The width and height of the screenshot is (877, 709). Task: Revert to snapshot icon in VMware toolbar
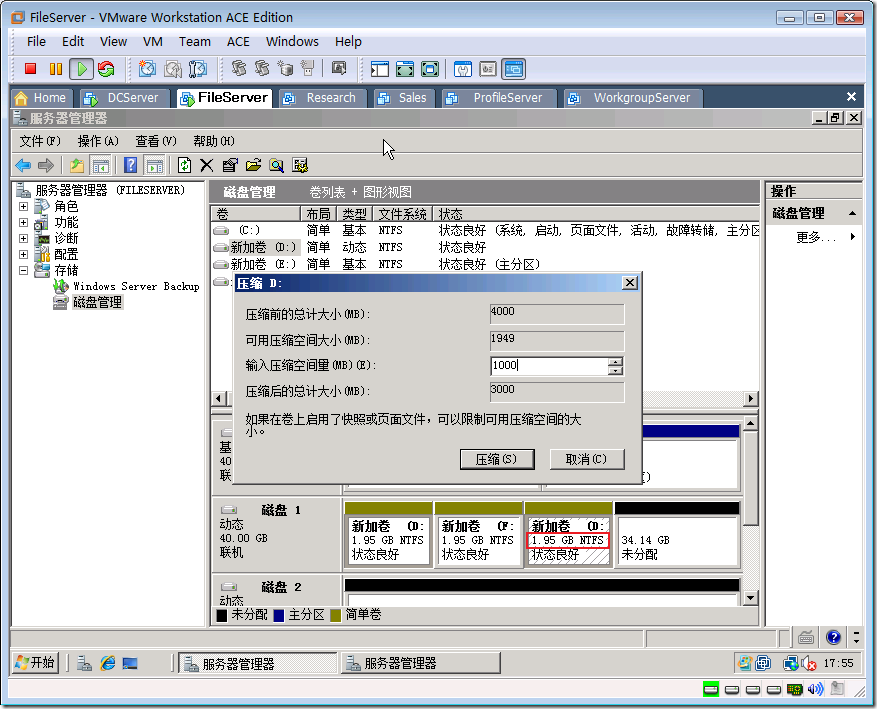(x=173, y=69)
